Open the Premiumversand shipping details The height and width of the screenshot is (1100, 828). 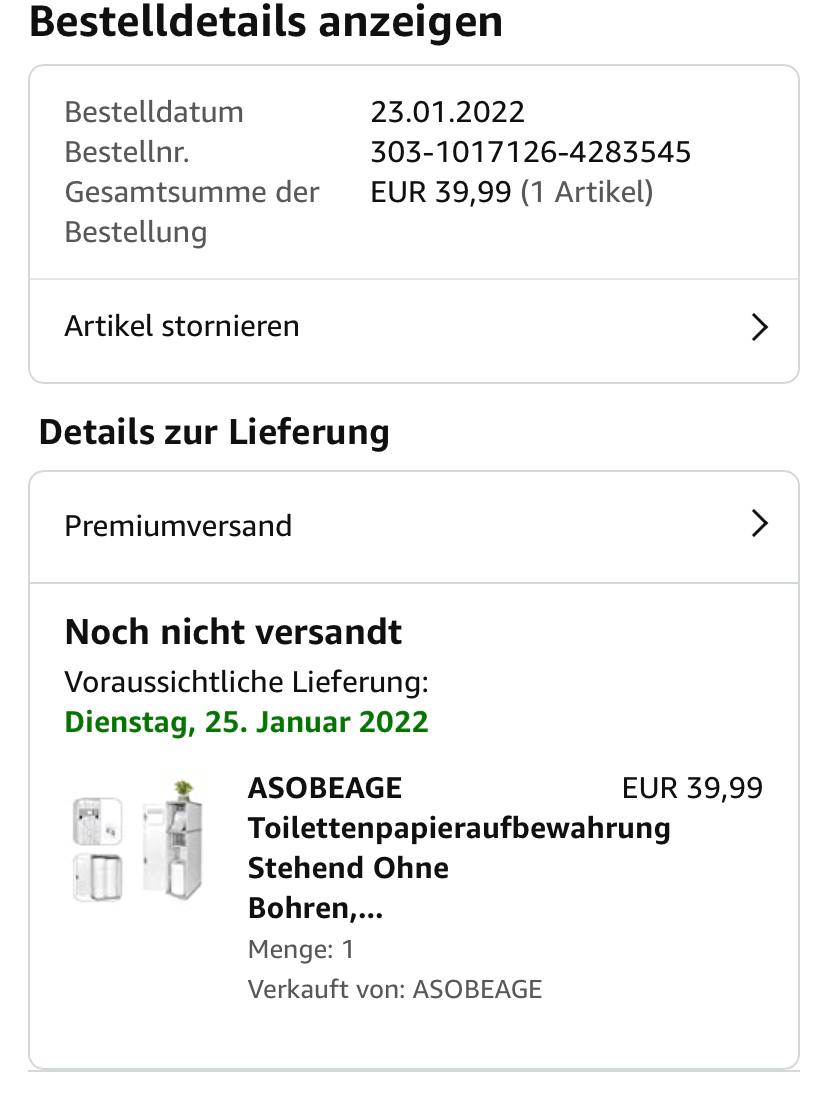tap(178, 526)
